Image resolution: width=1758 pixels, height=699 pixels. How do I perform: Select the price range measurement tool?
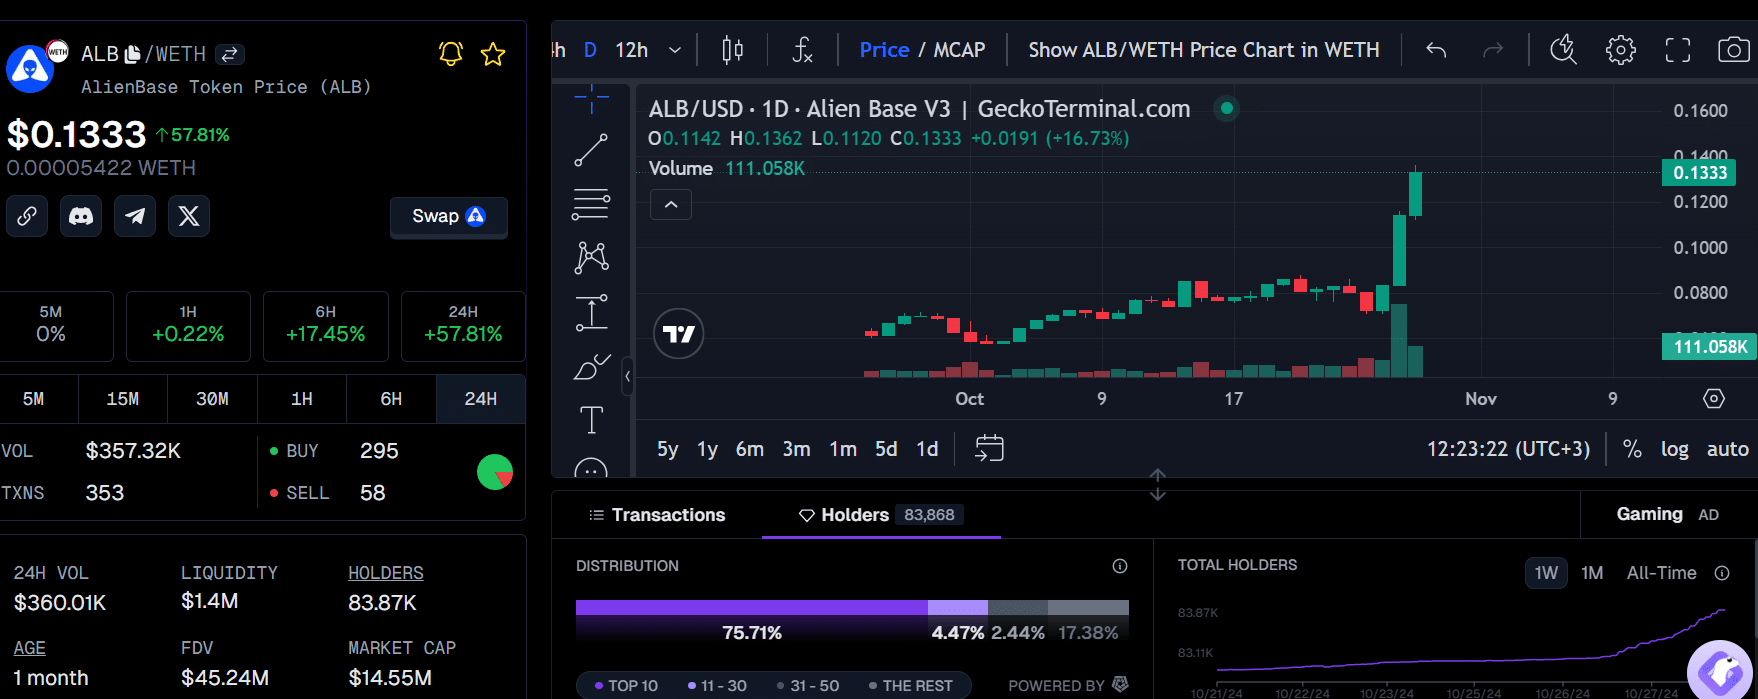[x=592, y=313]
